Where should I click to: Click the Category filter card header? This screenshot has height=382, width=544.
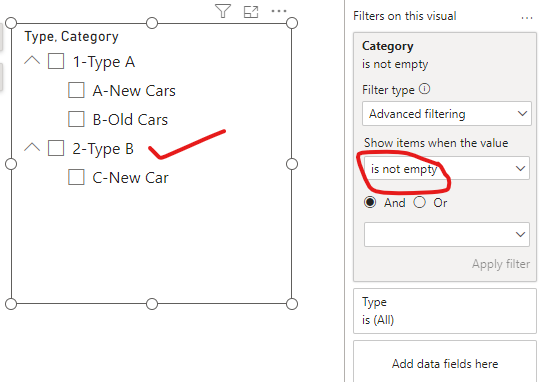click(x=388, y=46)
